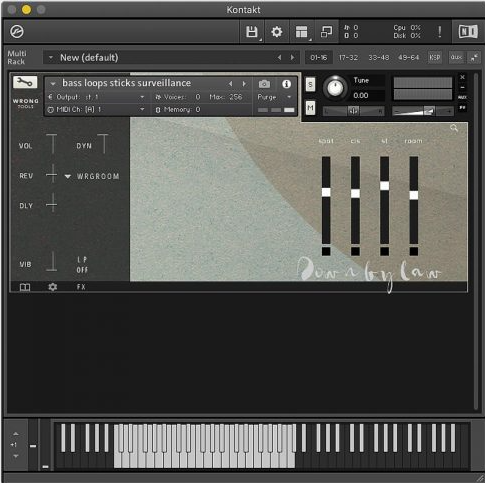Click the instrument volume slider
Viewport: 485px width, 483px height.
point(423,111)
